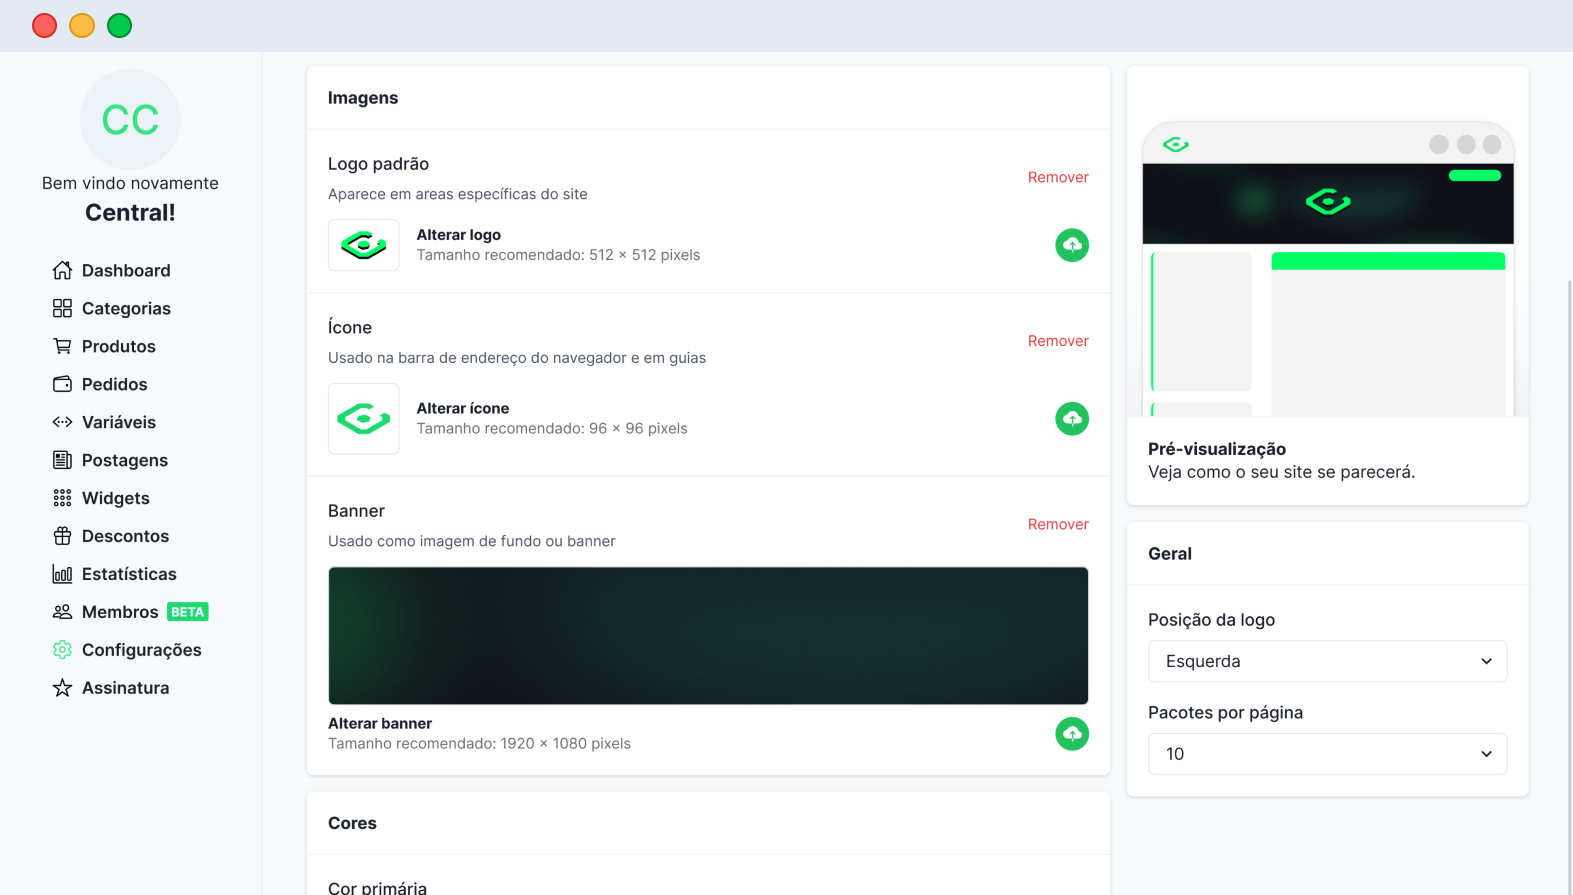The image size is (1573, 895).
Task: Click the red close window button
Action: (x=44, y=26)
